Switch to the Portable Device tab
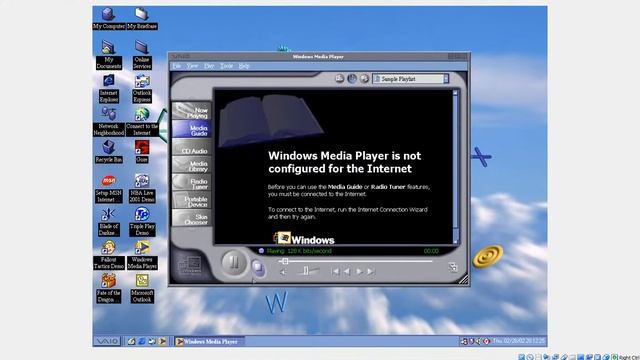Viewport: 640px width, 360px height. [191, 200]
